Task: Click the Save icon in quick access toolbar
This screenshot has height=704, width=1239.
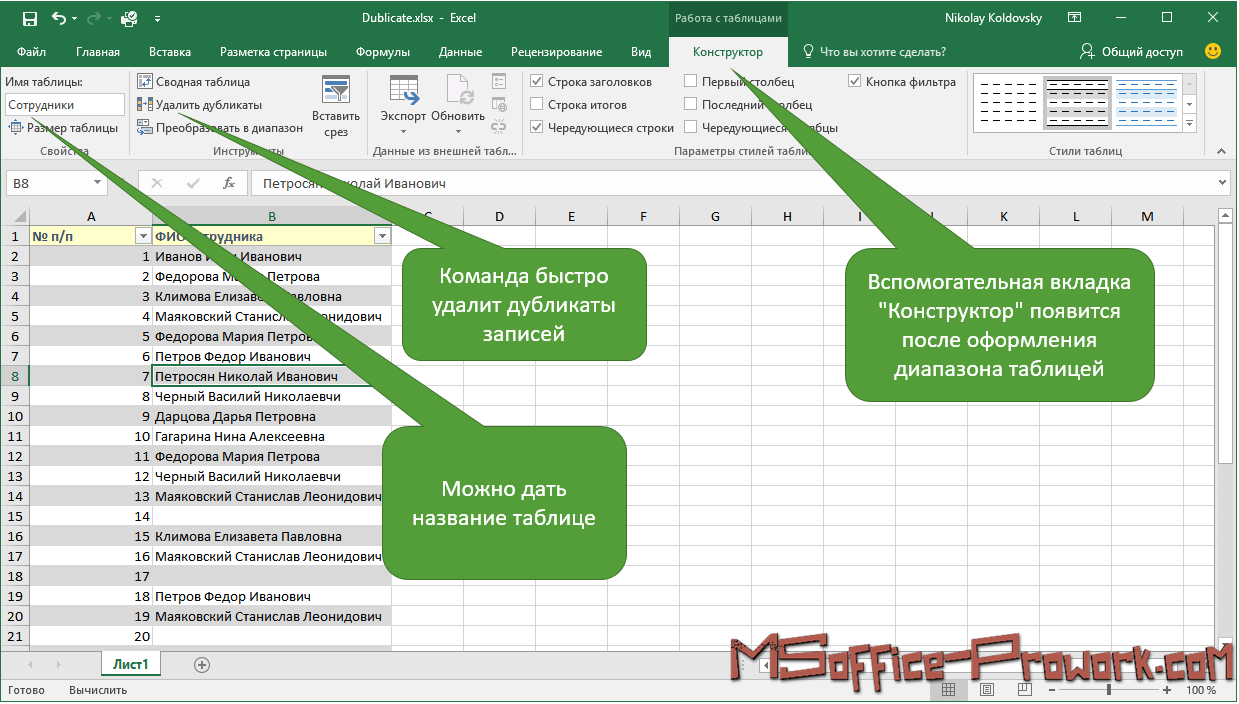Action: click(29, 18)
